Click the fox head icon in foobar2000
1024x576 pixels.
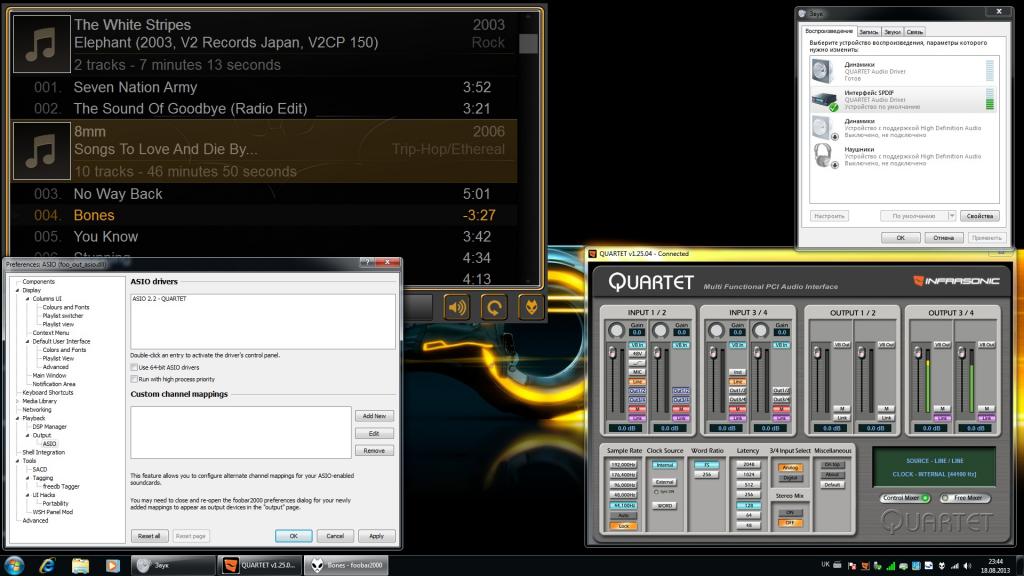[x=530, y=307]
